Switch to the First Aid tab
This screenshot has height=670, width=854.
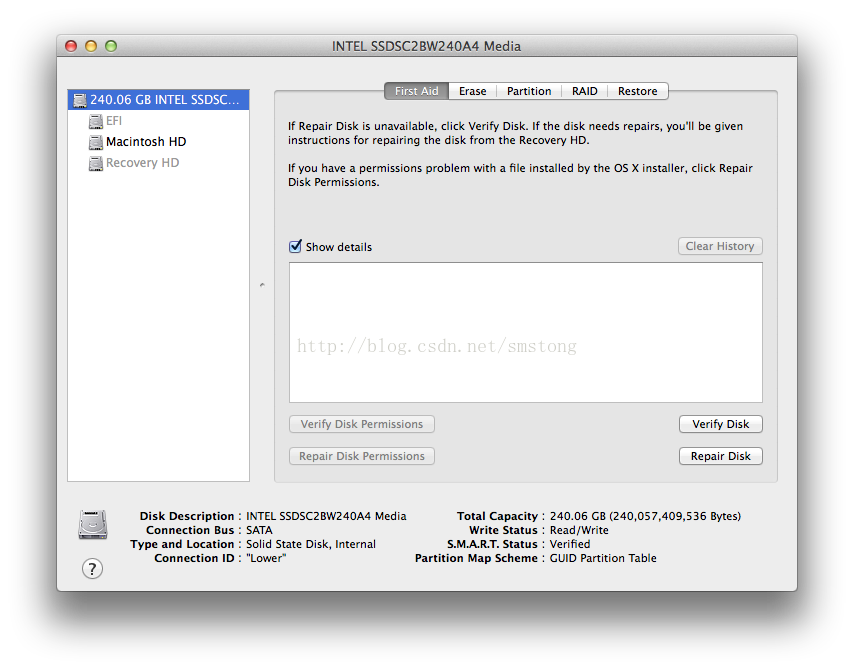click(417, 91)
